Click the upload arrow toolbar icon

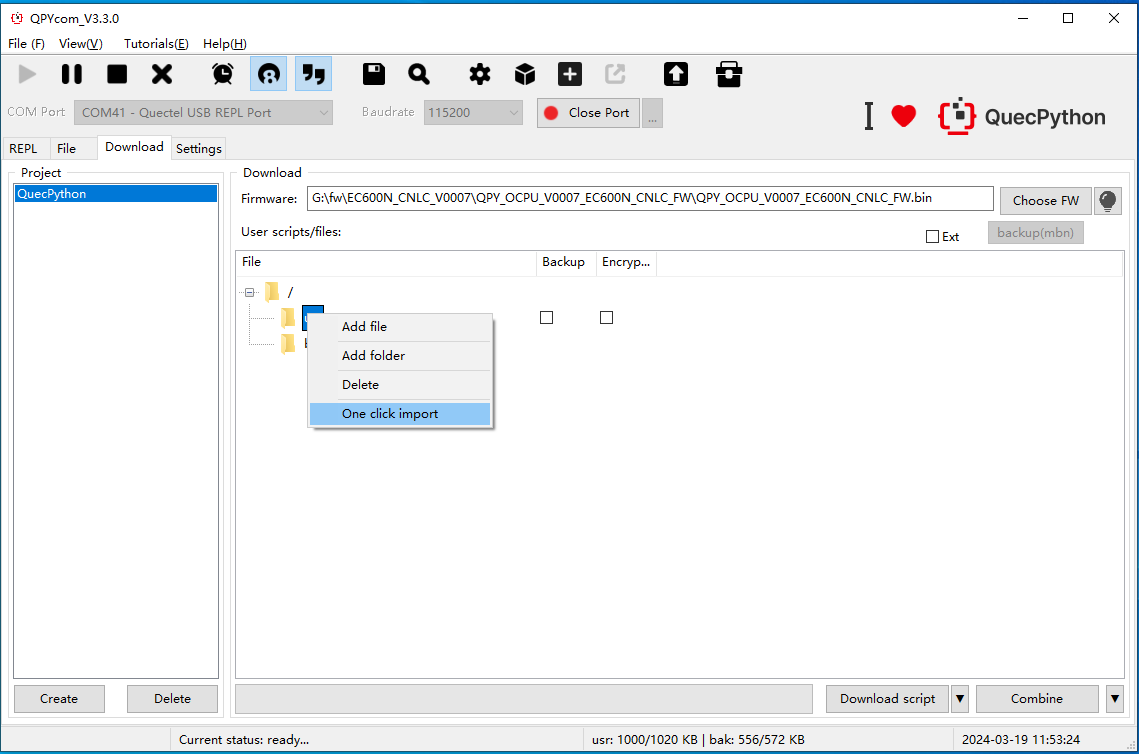click(676, 74)
